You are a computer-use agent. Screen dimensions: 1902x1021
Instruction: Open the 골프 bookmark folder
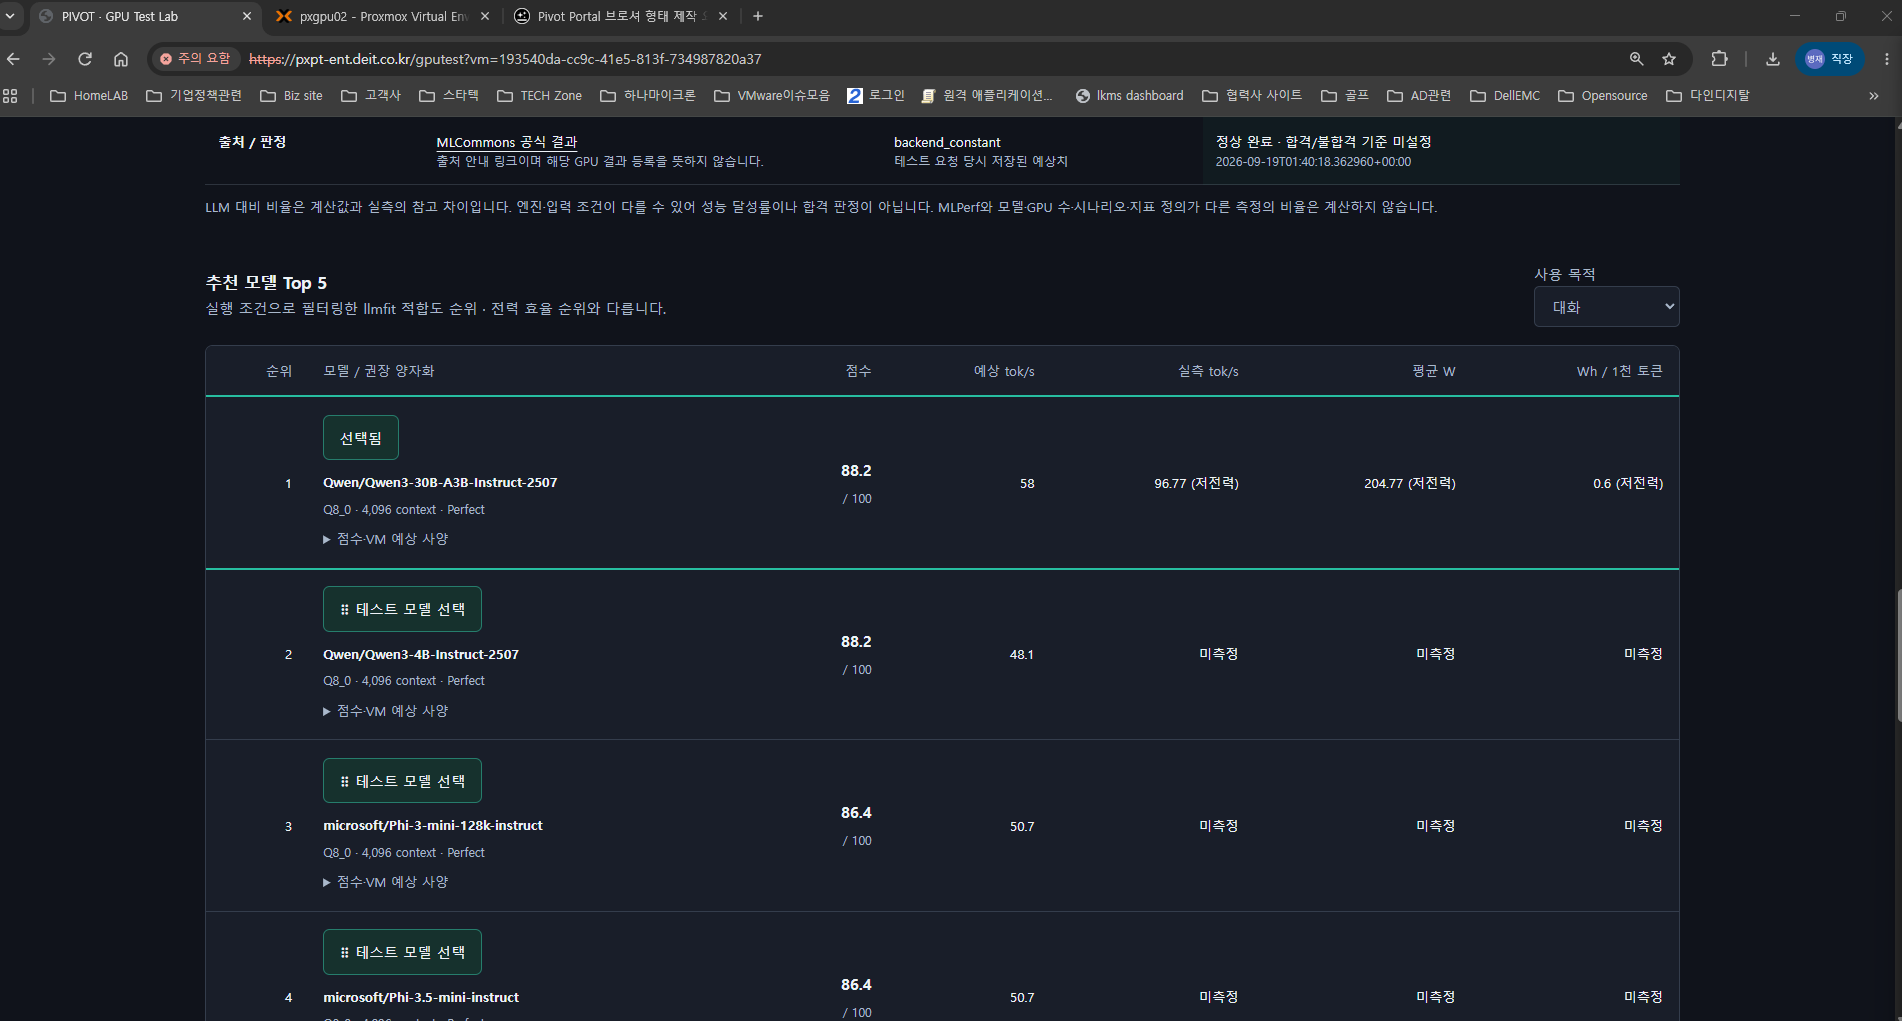1345,96
